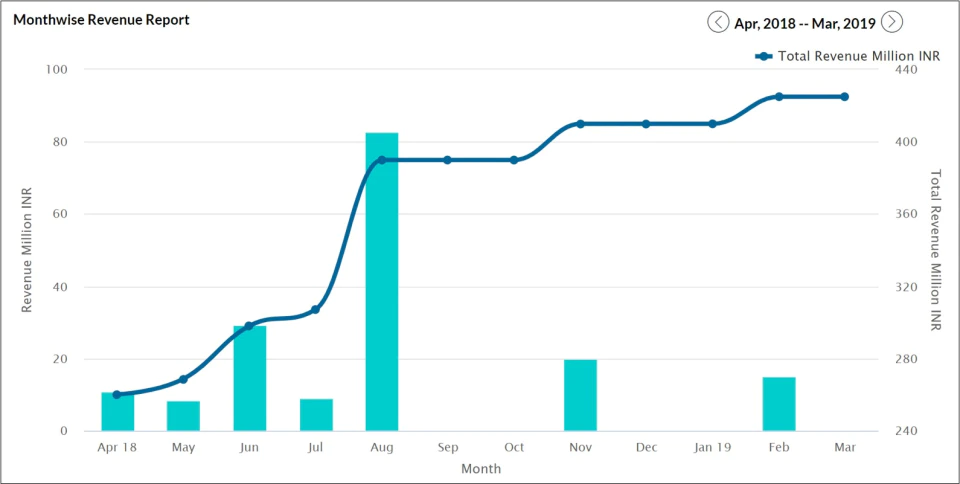The image size is (960, 484).
Task: Click the Nov revenue bar
Action: (580, 395)
